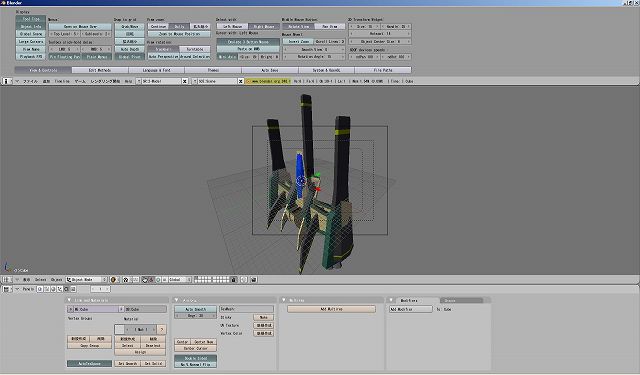
Task: Open the System & OpenGL preferences tab
Action: (327, 70)
